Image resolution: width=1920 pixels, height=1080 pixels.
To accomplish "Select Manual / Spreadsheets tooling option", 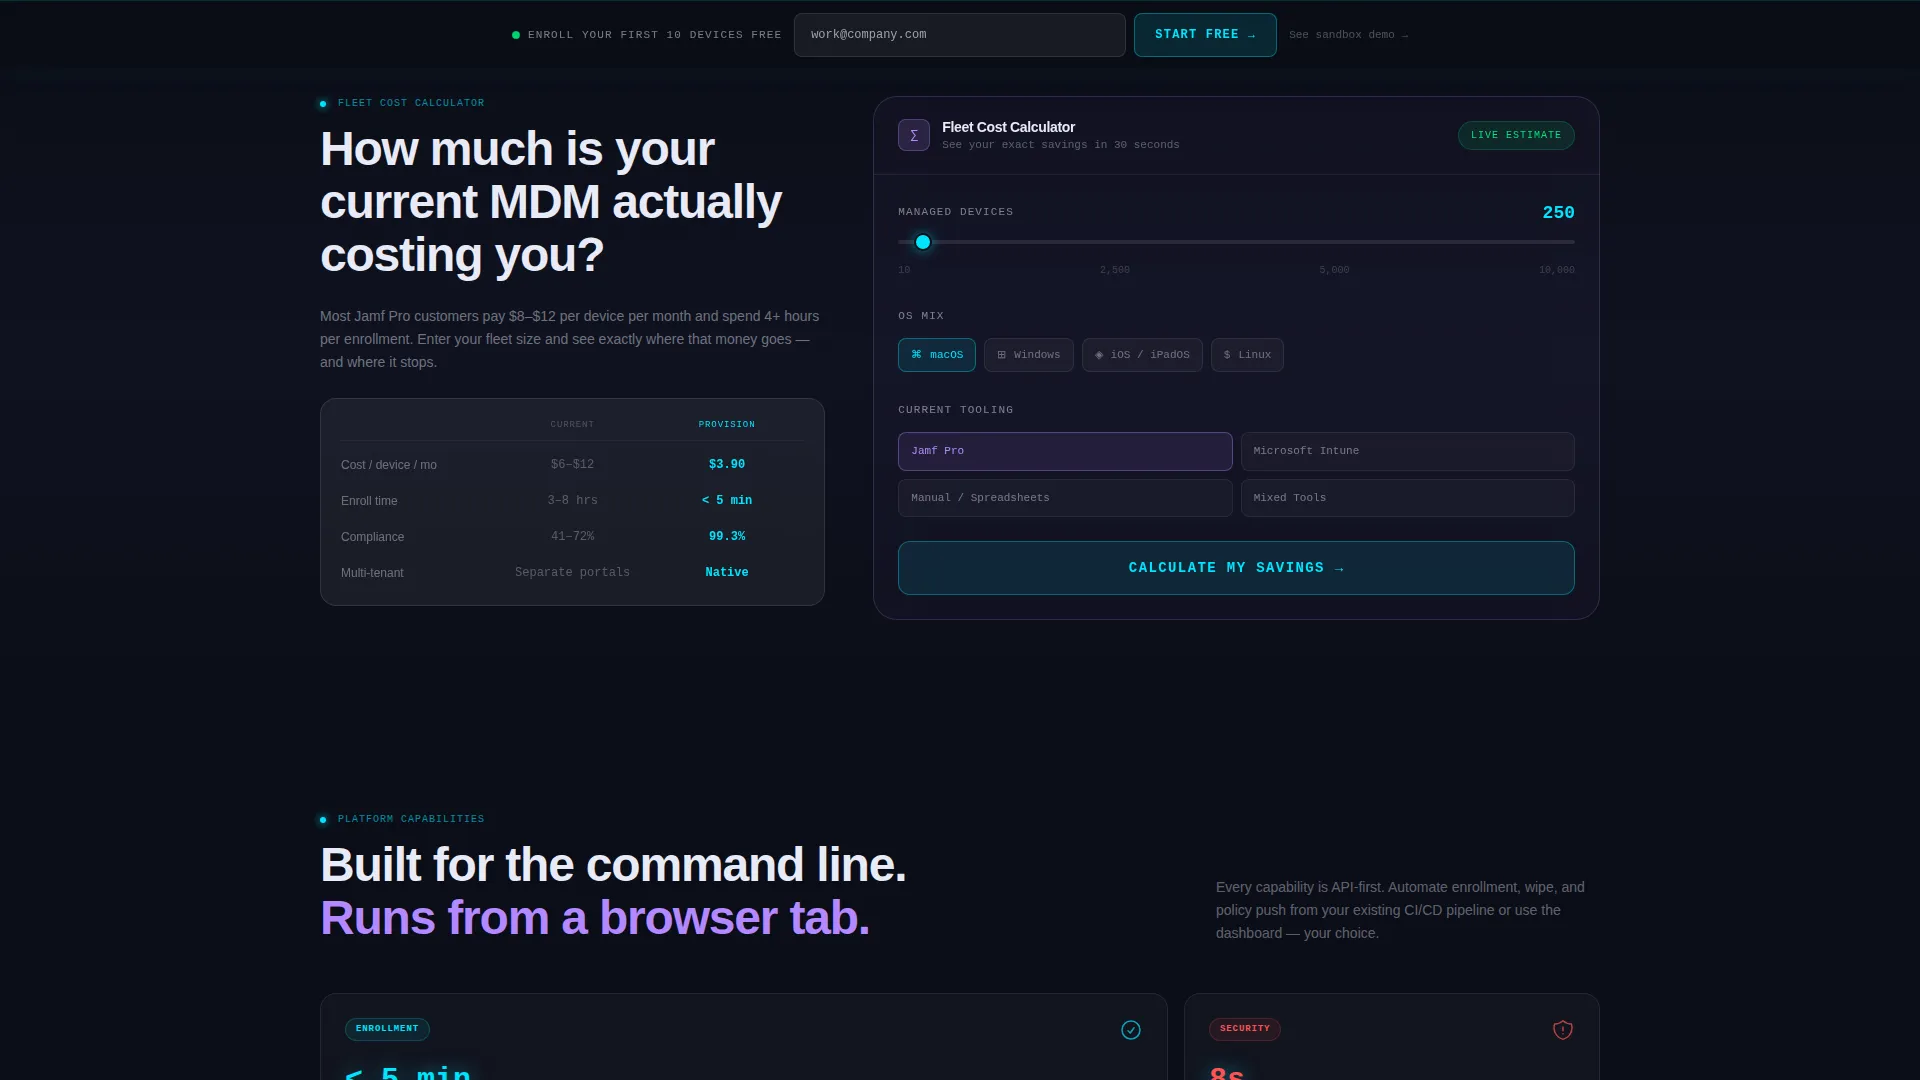I will pos(1065,498).
